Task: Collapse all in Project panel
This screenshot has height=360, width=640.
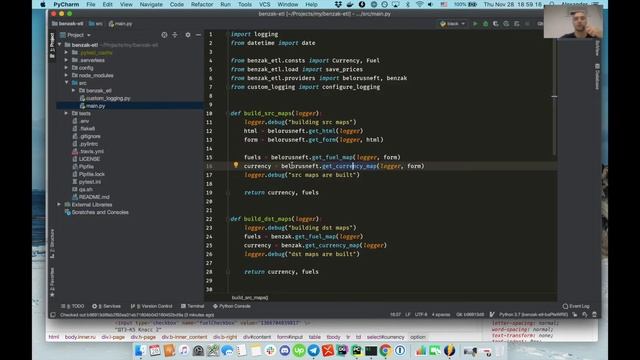Action: [x=175, y=35]
